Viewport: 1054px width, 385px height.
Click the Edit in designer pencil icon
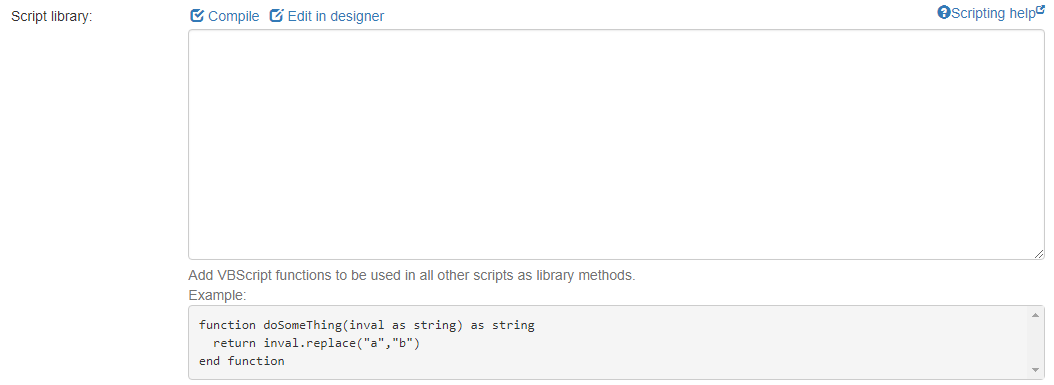tap(276, 15)
